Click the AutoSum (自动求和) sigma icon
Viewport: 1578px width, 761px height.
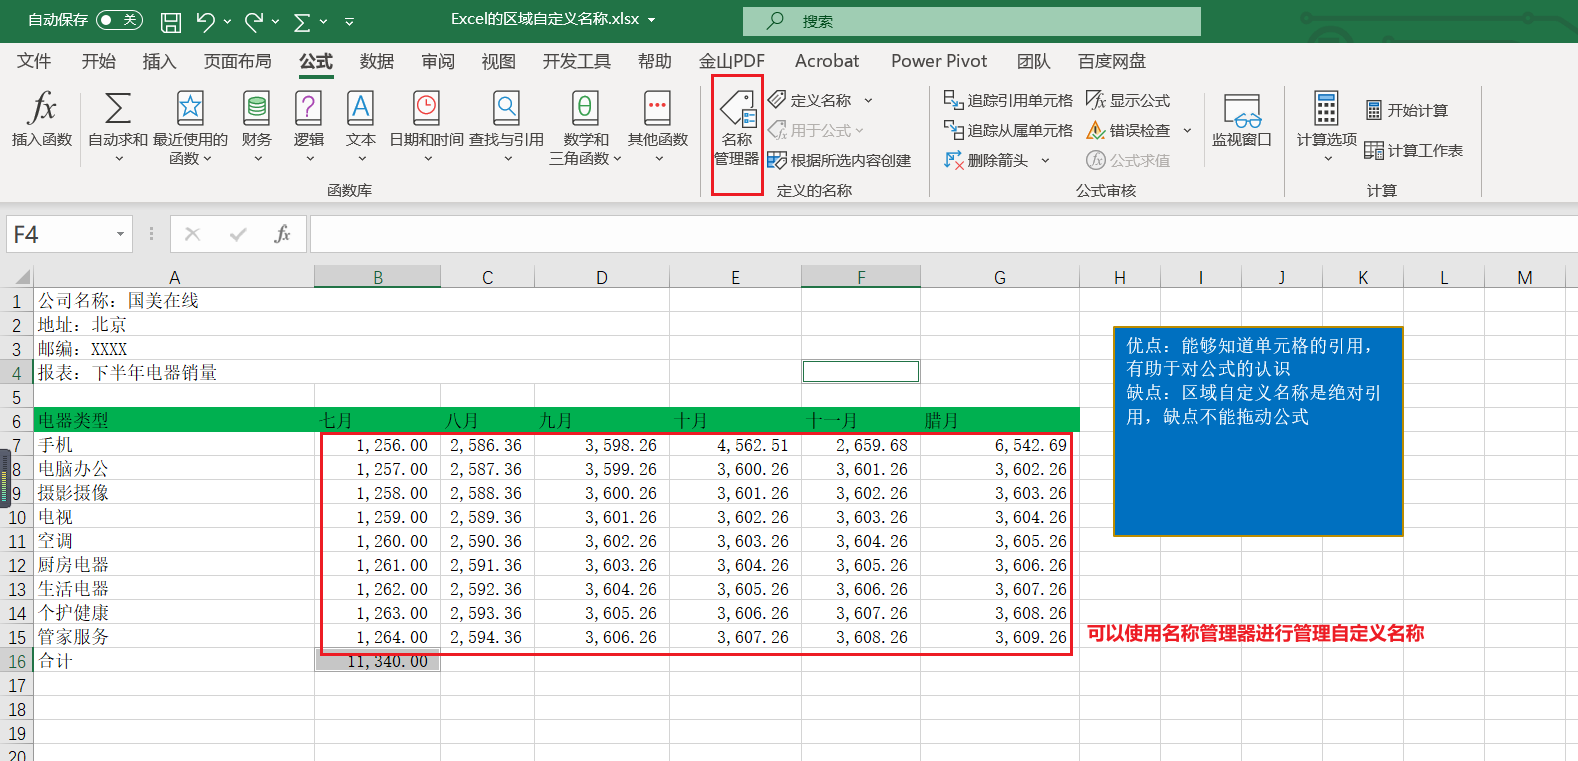(118, 108)
